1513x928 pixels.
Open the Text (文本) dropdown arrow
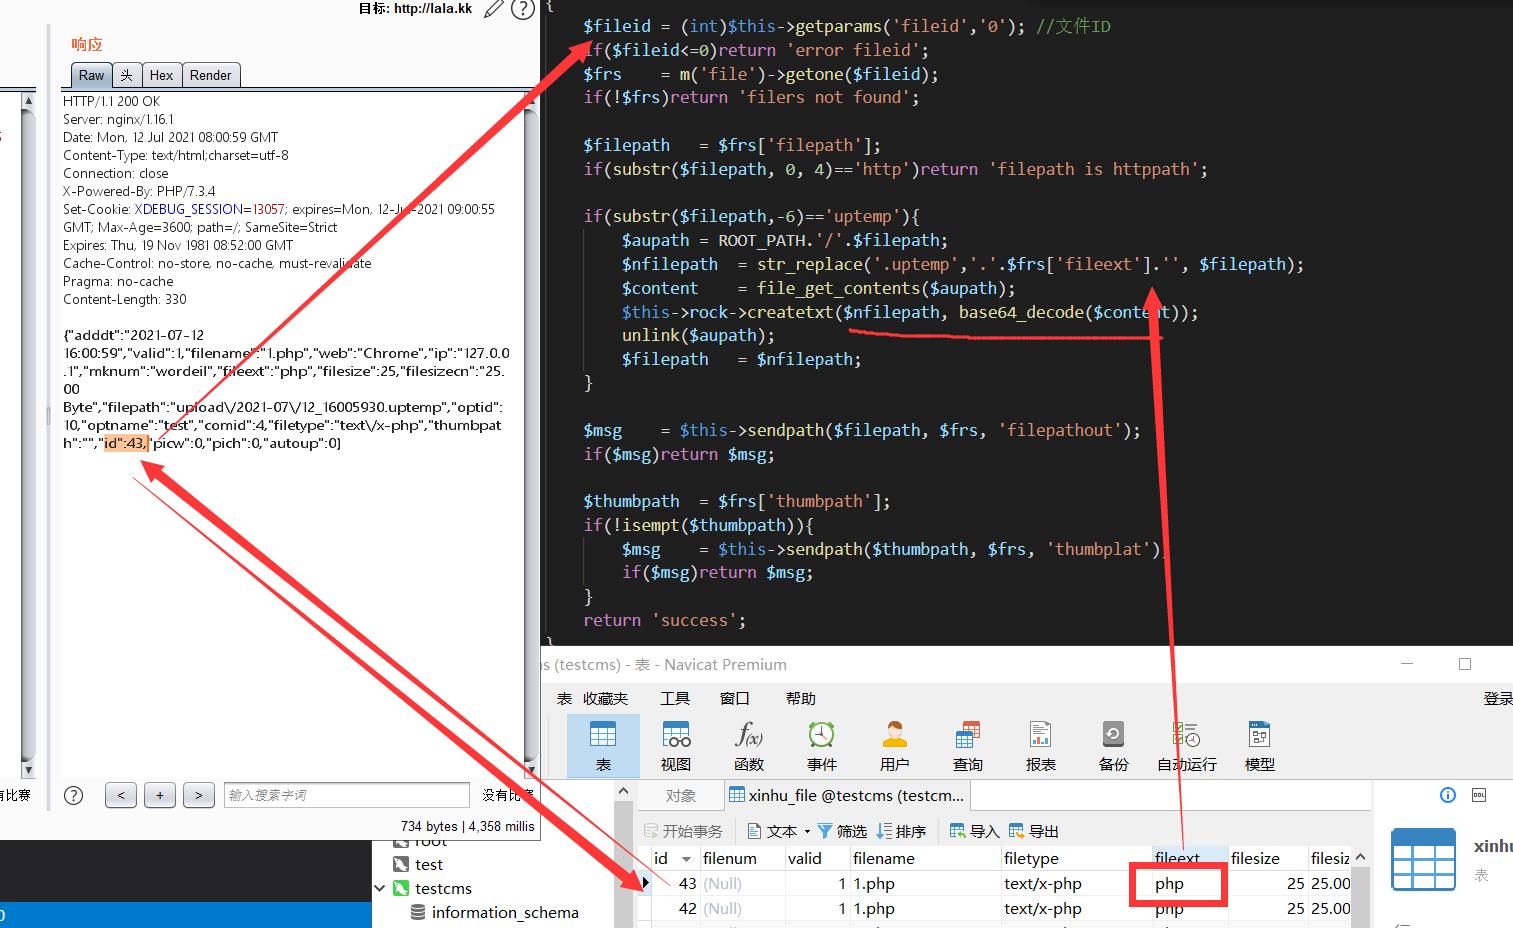point(805,831)
